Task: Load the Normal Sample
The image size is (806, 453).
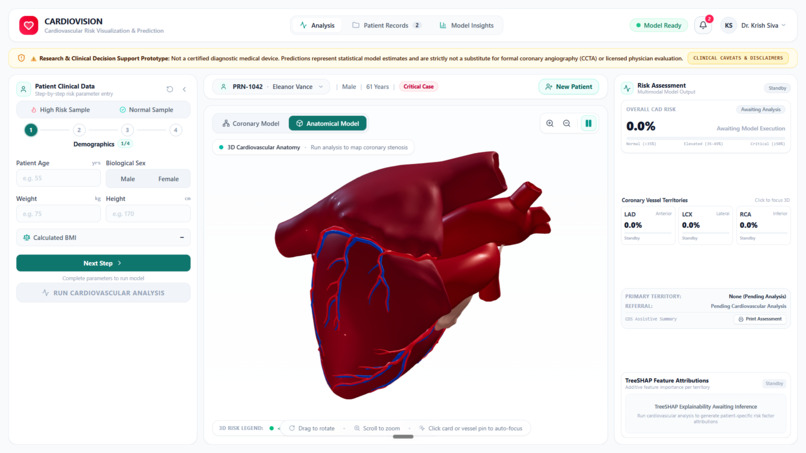Action: (146, 110)
